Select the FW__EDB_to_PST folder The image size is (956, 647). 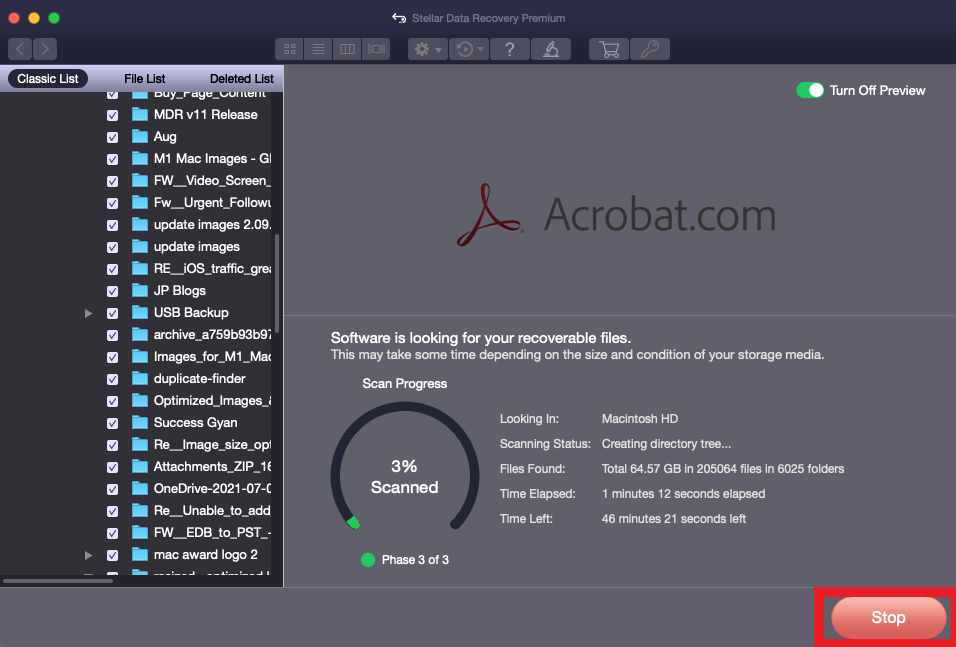pos(212,532)
